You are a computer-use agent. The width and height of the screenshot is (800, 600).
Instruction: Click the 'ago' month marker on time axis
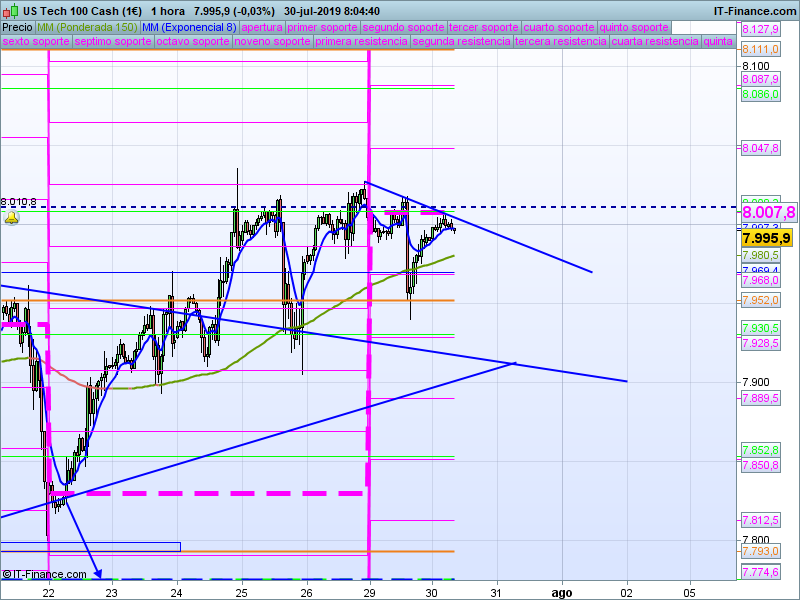point(562,592)
